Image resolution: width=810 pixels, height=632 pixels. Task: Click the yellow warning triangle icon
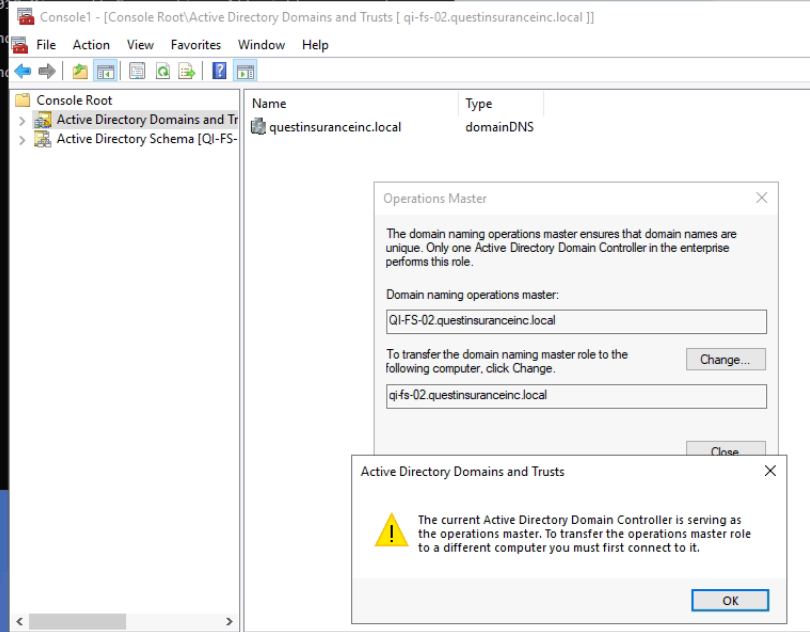392,530
